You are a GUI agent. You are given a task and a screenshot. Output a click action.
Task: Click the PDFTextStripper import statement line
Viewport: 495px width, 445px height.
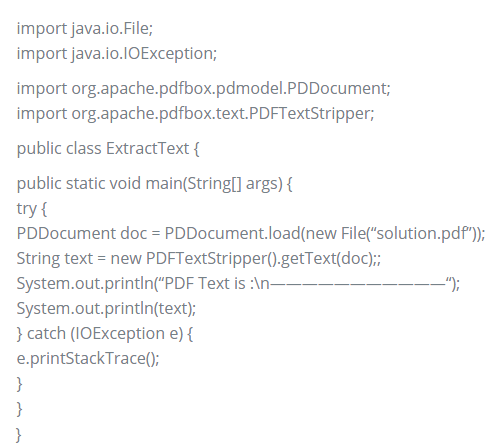pyautogui.click(x=195, y=114)
